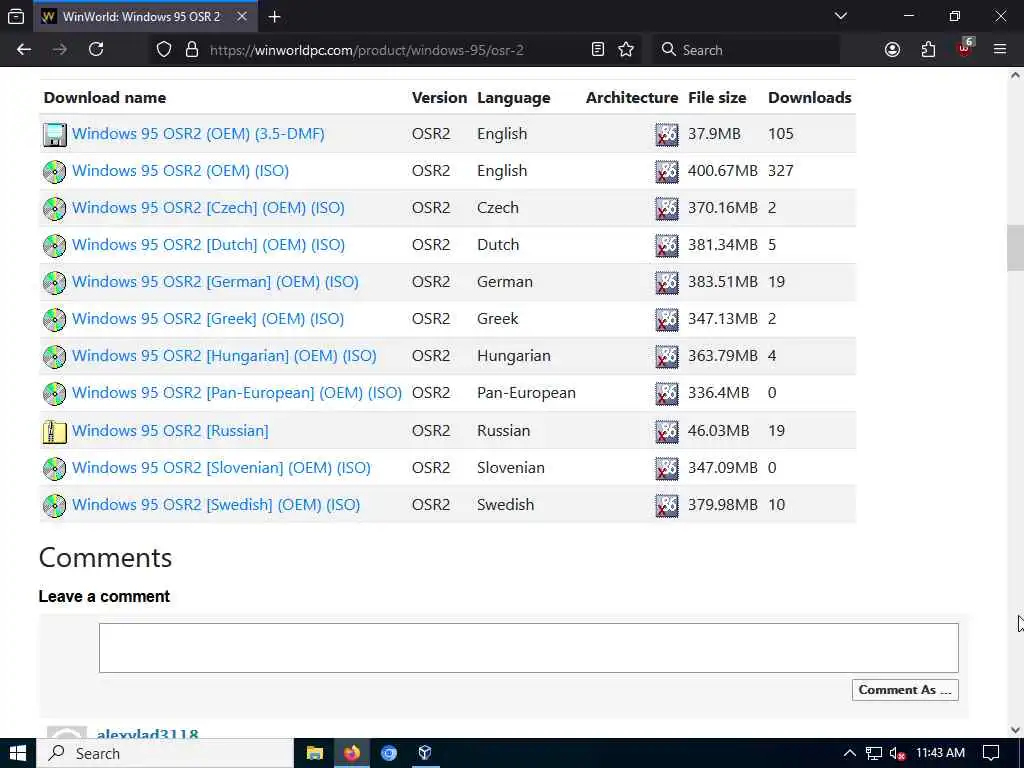Click the CD icon in the Slovenian row
This screenshot has height=768, width=1024.
point(55,468)
